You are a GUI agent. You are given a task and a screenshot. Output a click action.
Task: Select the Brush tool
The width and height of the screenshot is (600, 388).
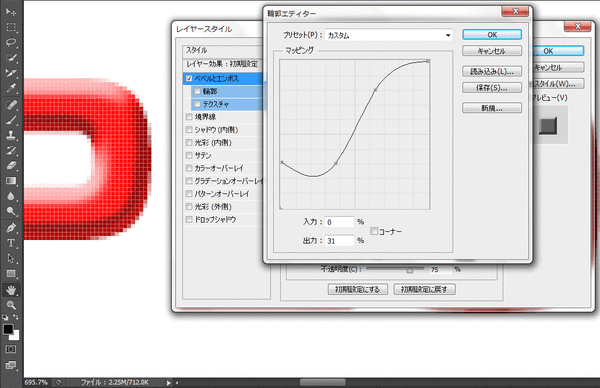11,120
